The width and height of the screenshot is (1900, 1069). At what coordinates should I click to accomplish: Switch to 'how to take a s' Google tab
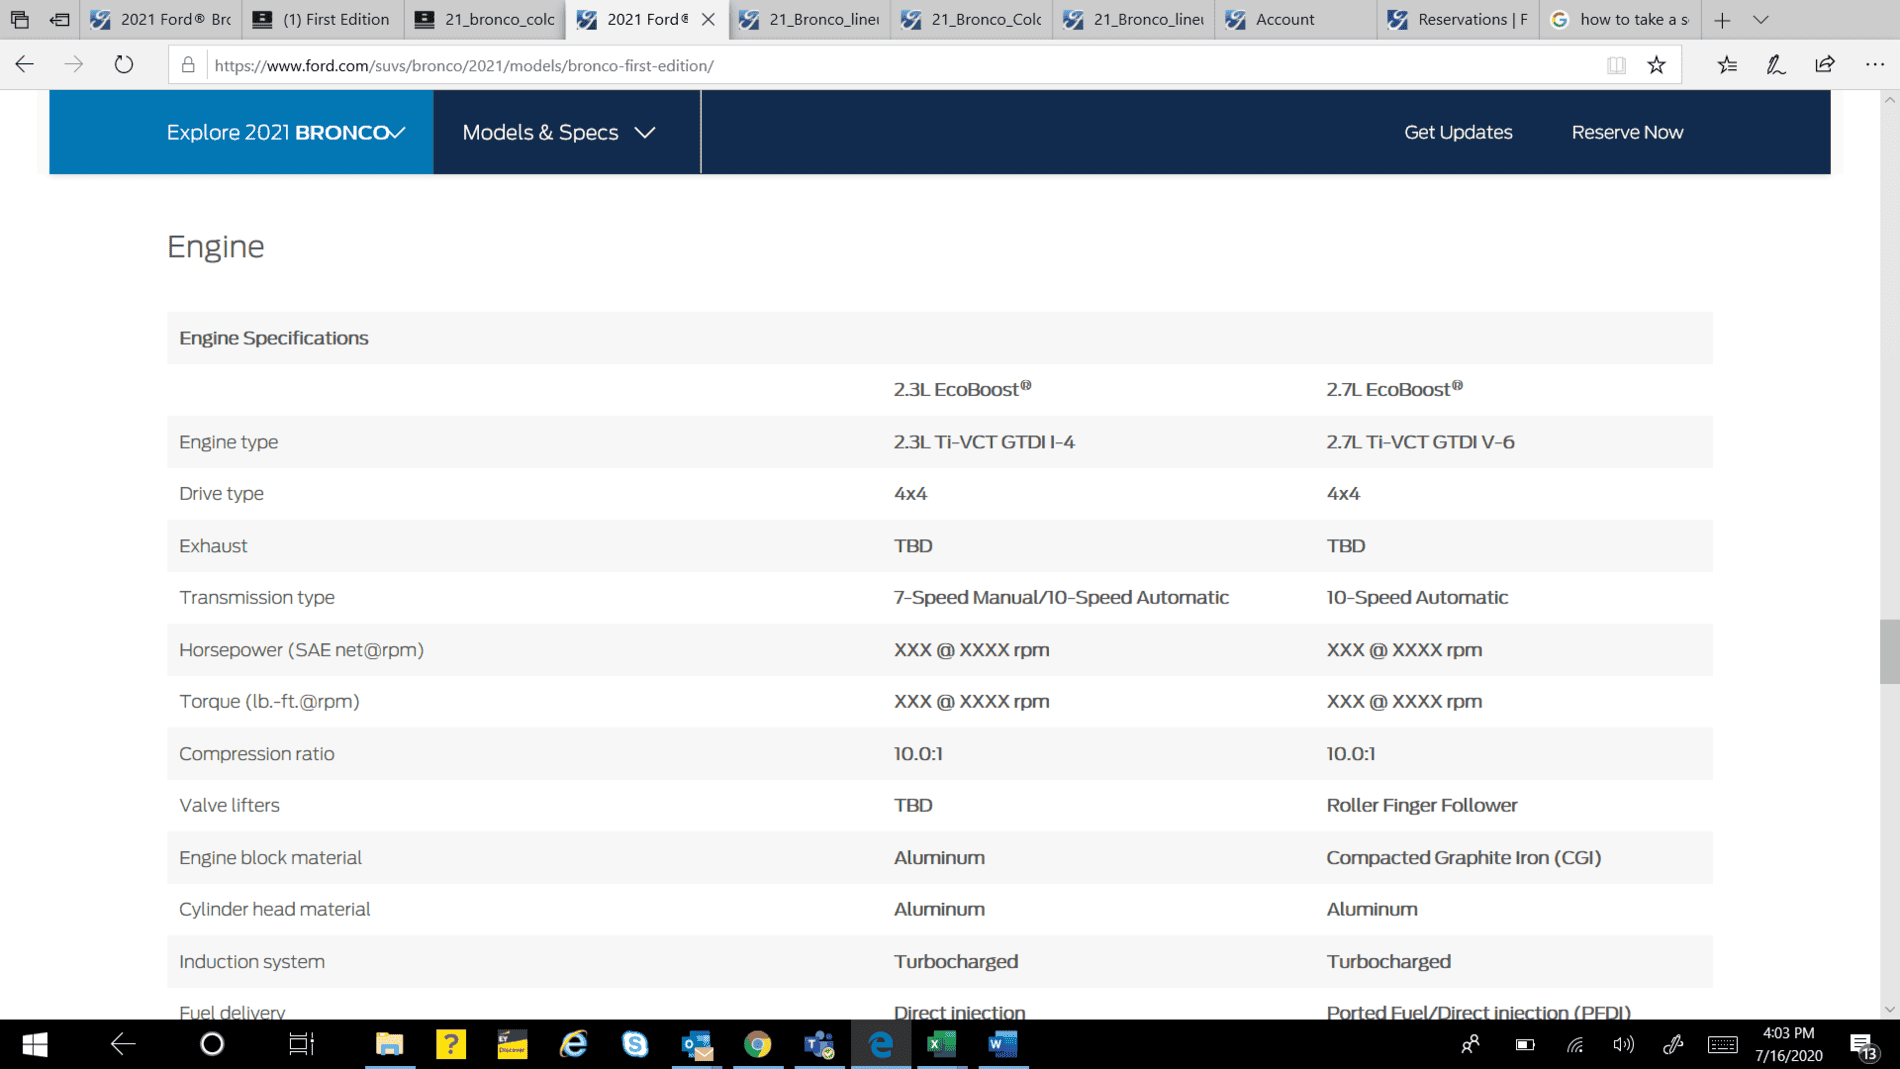click(1620, 19)
